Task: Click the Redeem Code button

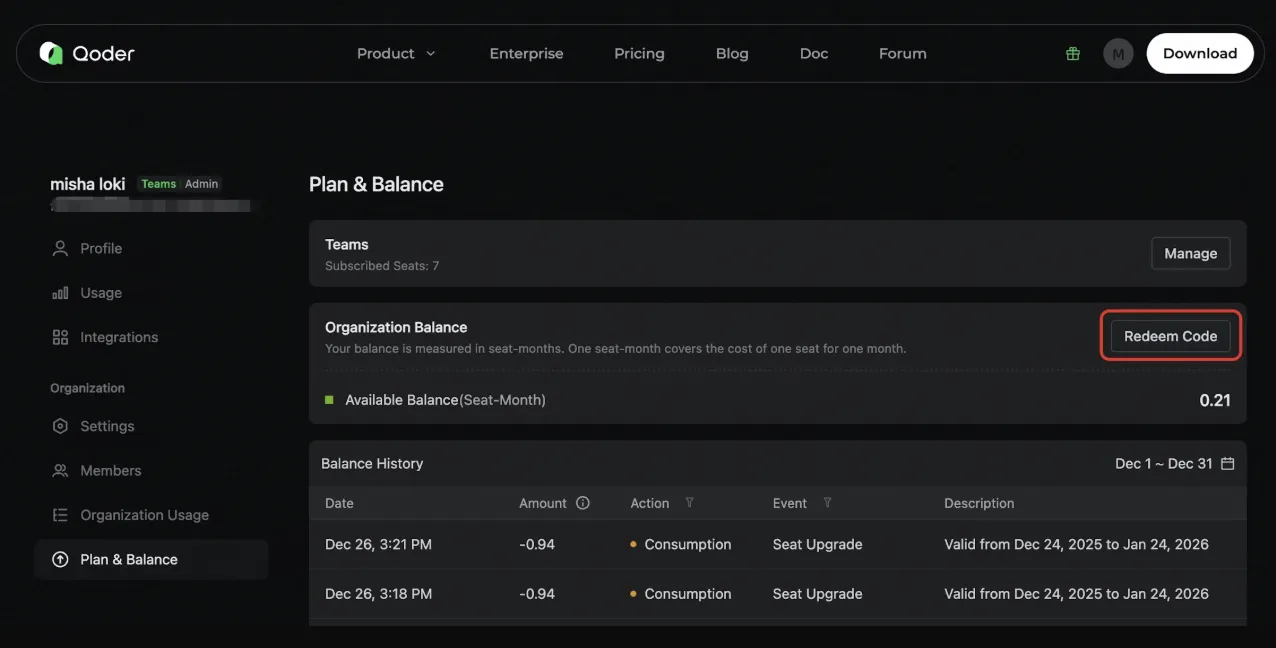Action: pos(1170,336)
